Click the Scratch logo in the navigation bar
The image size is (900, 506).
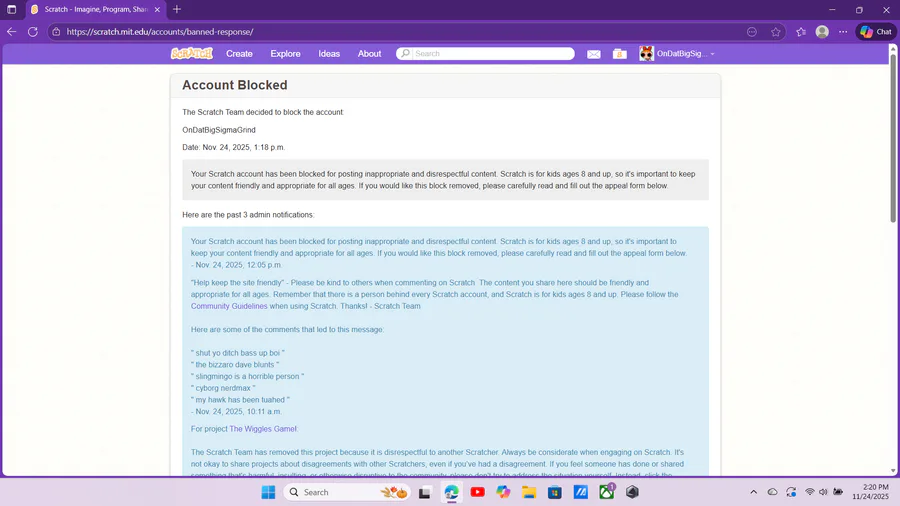[192, 53]
